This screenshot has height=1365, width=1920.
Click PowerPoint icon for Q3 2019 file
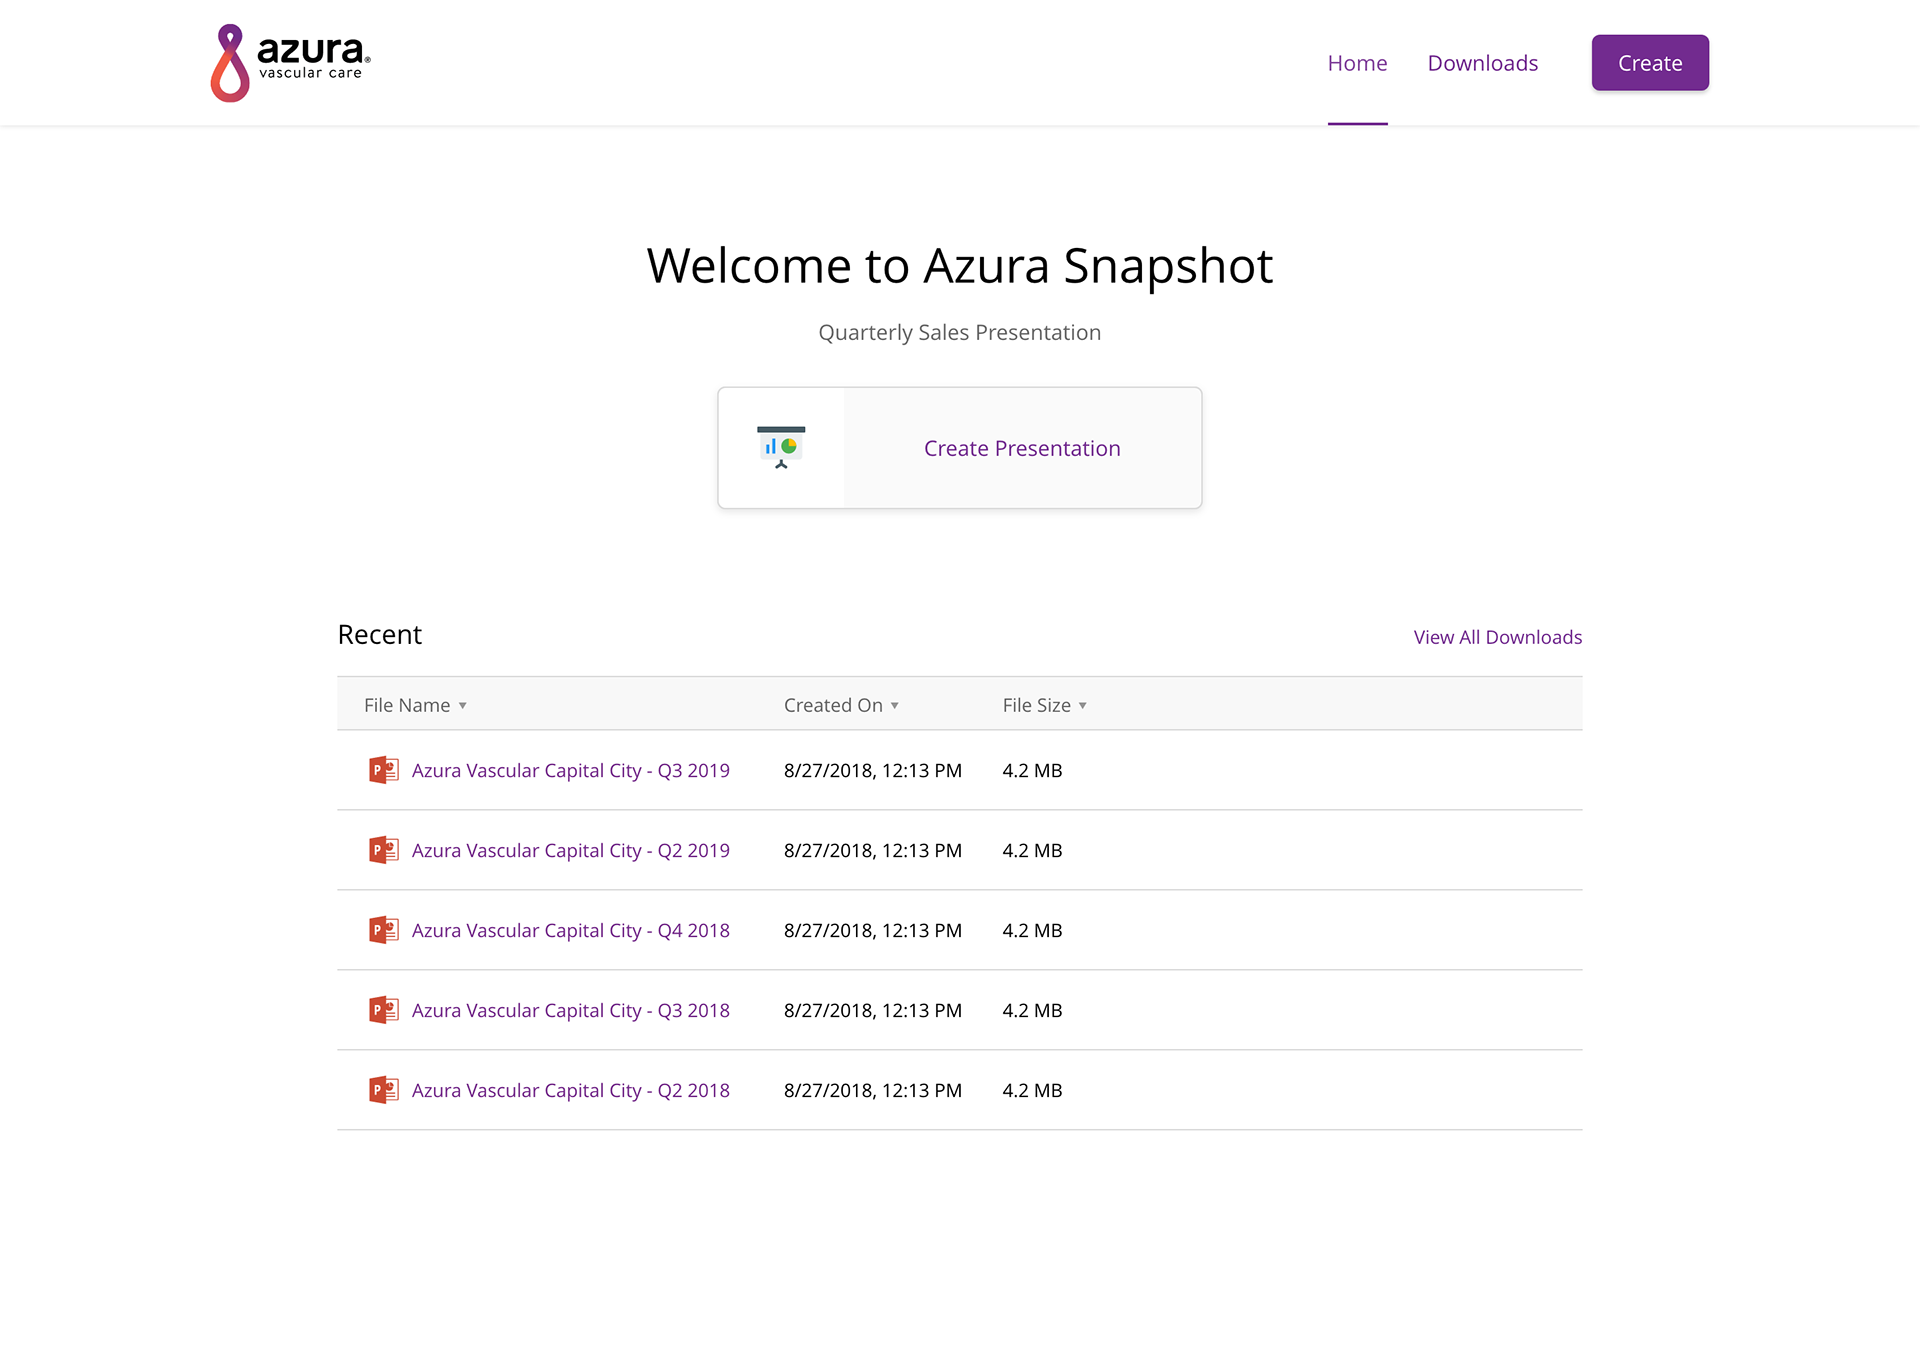(x=384, y=770)
